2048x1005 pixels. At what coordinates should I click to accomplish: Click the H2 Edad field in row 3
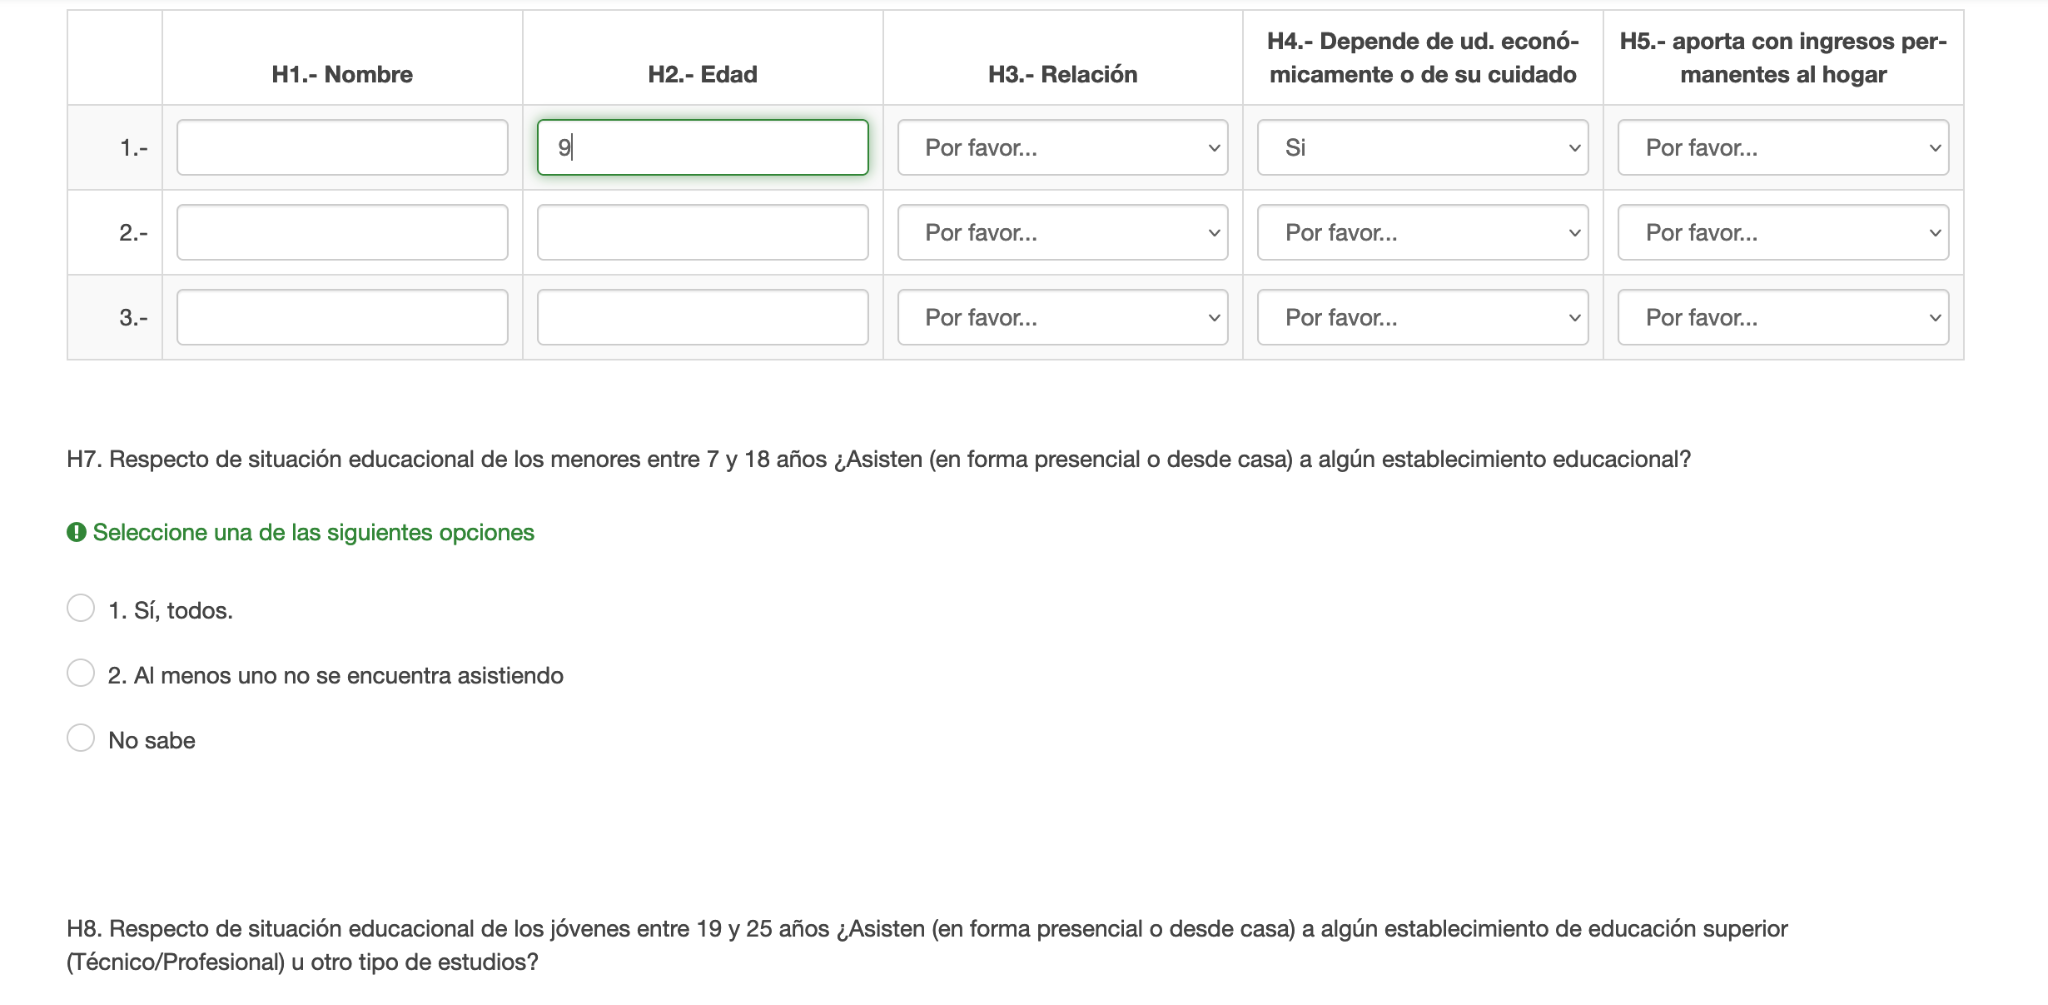702,318
